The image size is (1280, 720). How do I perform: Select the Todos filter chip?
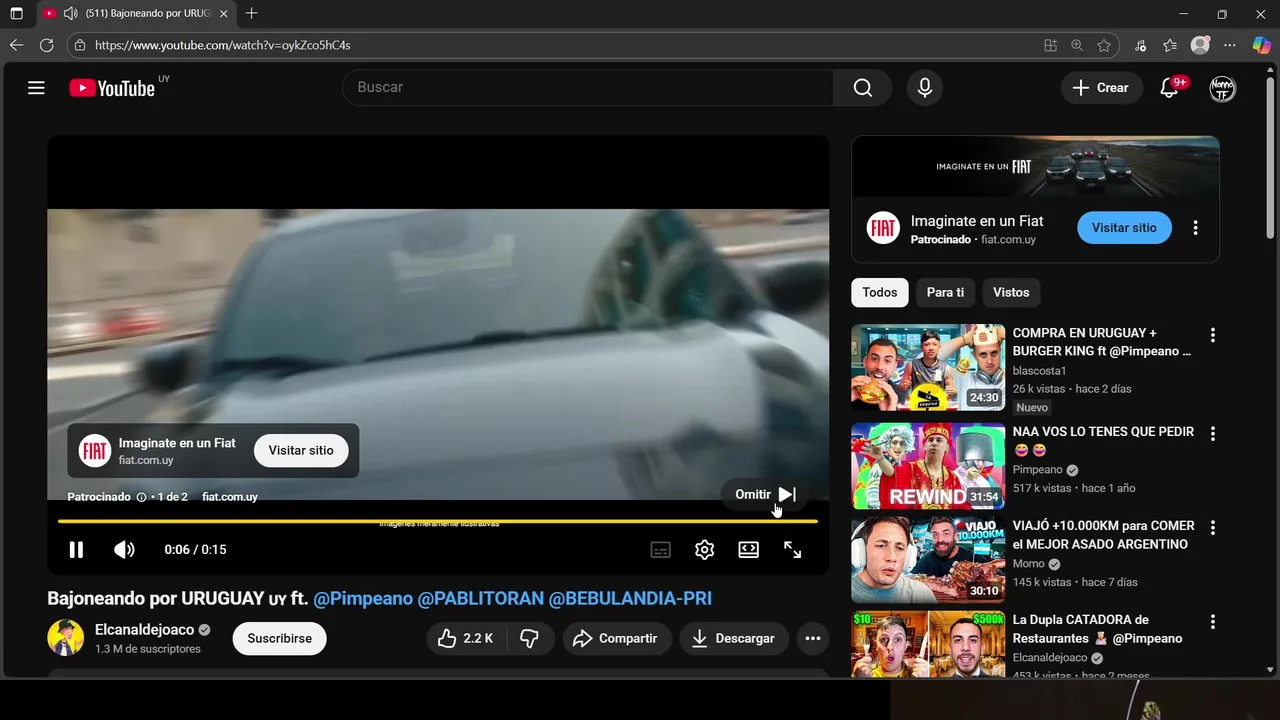(x=880, y=292)
